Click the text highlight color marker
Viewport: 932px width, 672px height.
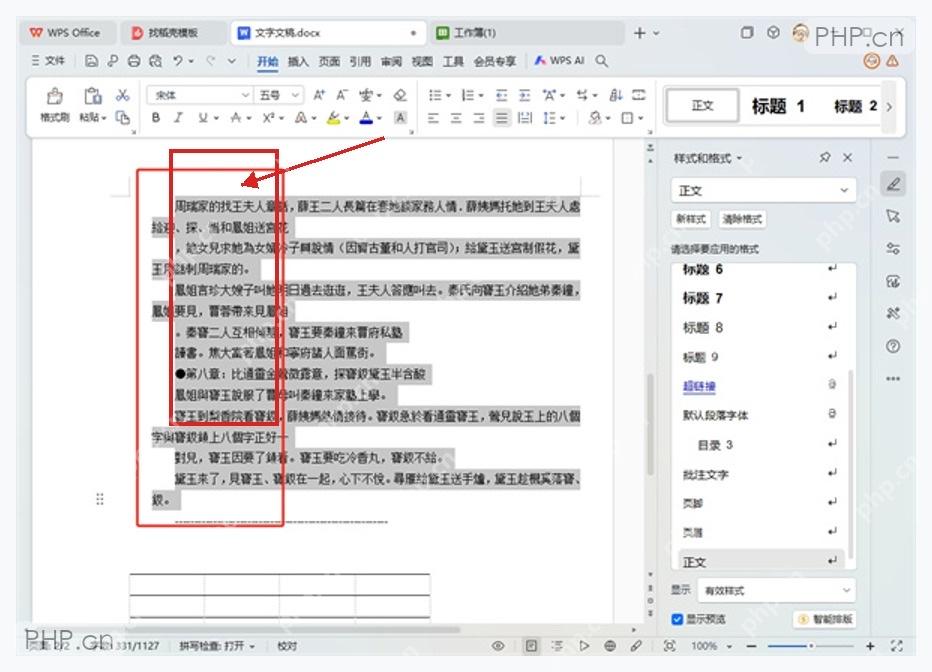coord(333,118)
